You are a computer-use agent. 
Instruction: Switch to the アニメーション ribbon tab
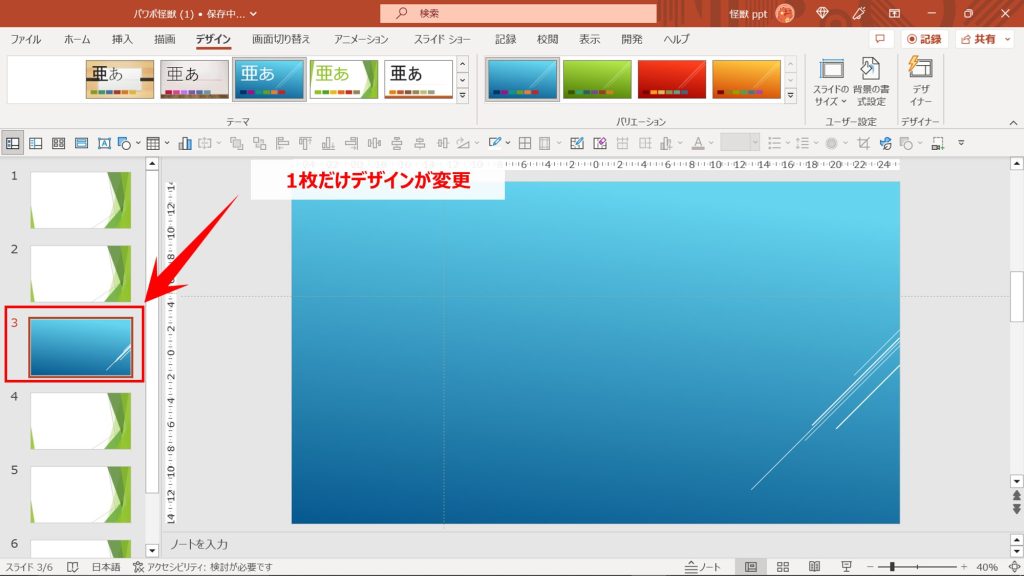(360, 40)
